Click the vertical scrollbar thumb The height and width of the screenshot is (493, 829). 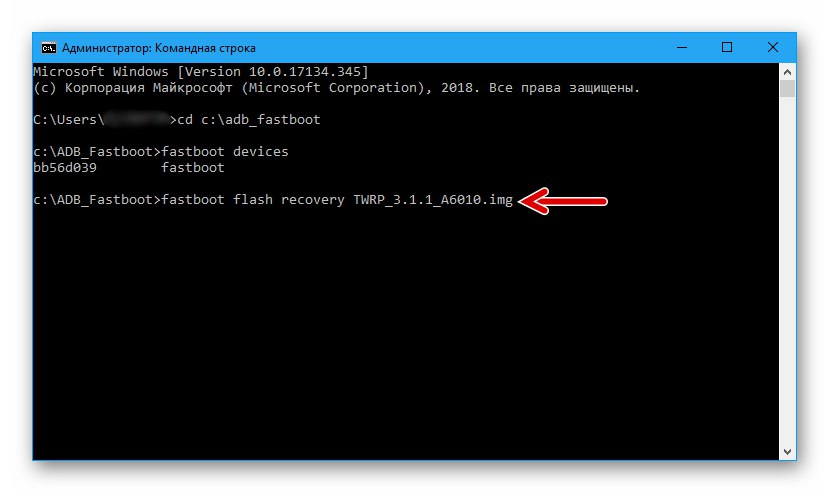pos(788,90)
